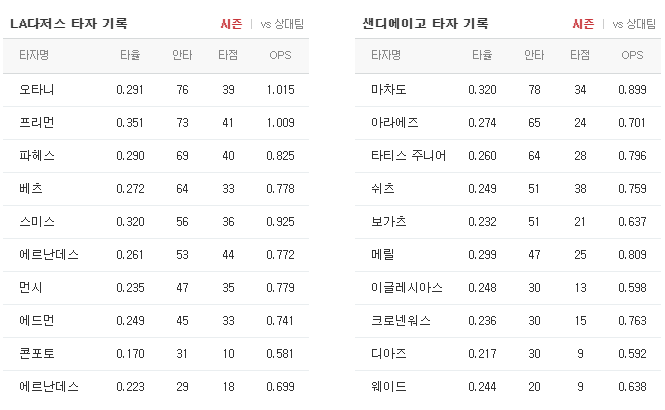Select batter 먼시
Screen dimensions: 665x410
[x=31, y=287]
